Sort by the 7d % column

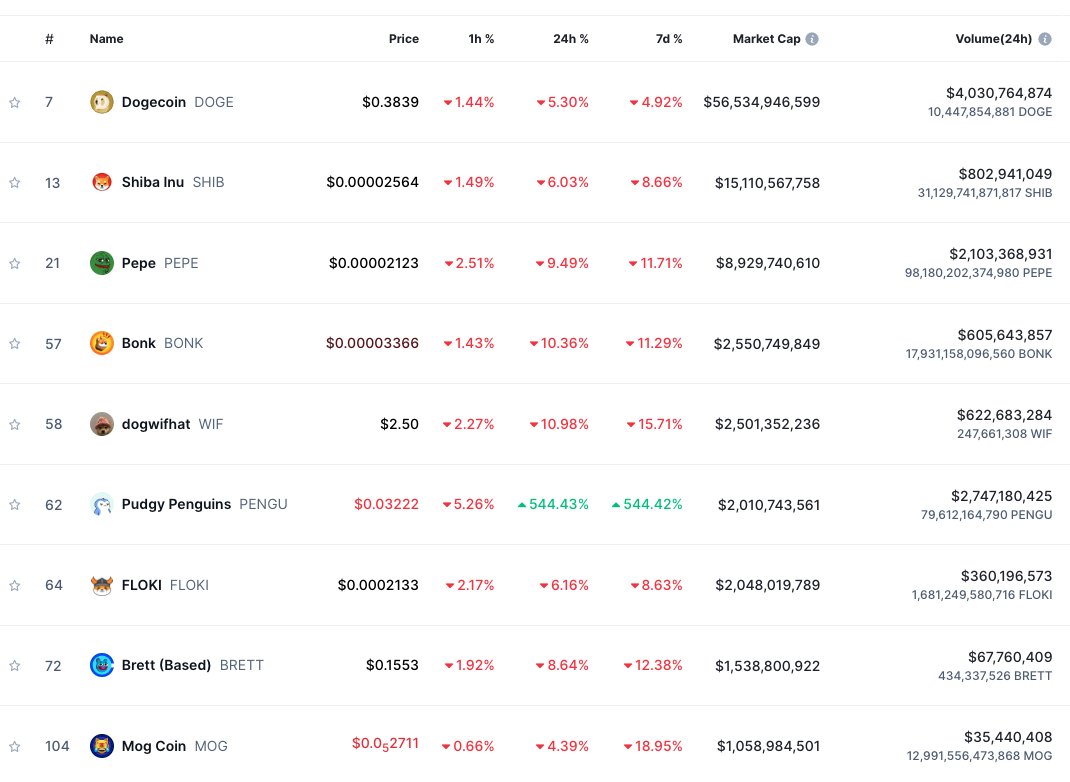click(x=669, y=39)
